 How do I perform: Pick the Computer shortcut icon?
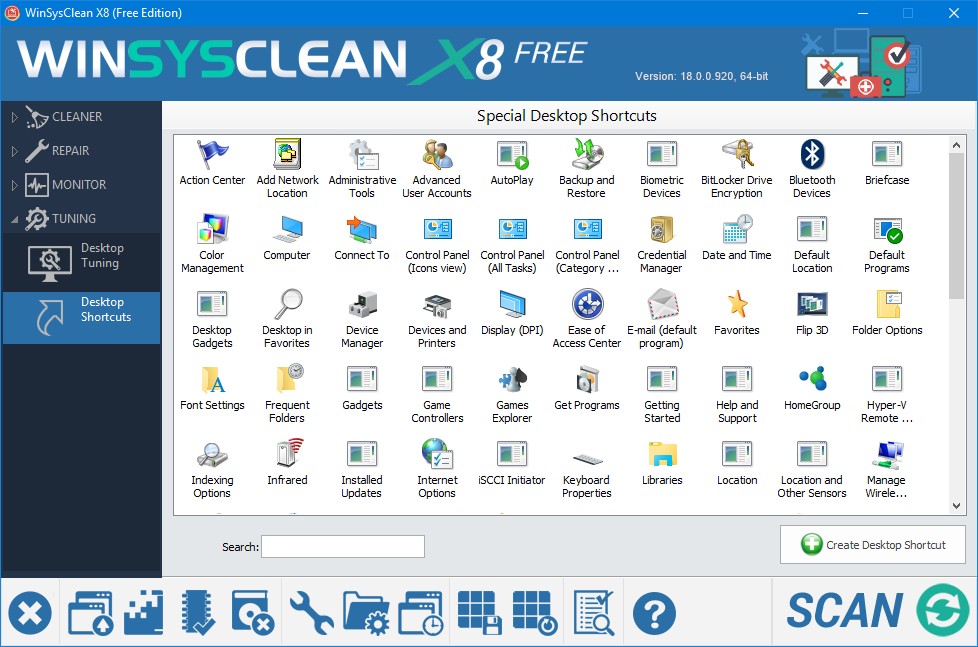(287, 229)
